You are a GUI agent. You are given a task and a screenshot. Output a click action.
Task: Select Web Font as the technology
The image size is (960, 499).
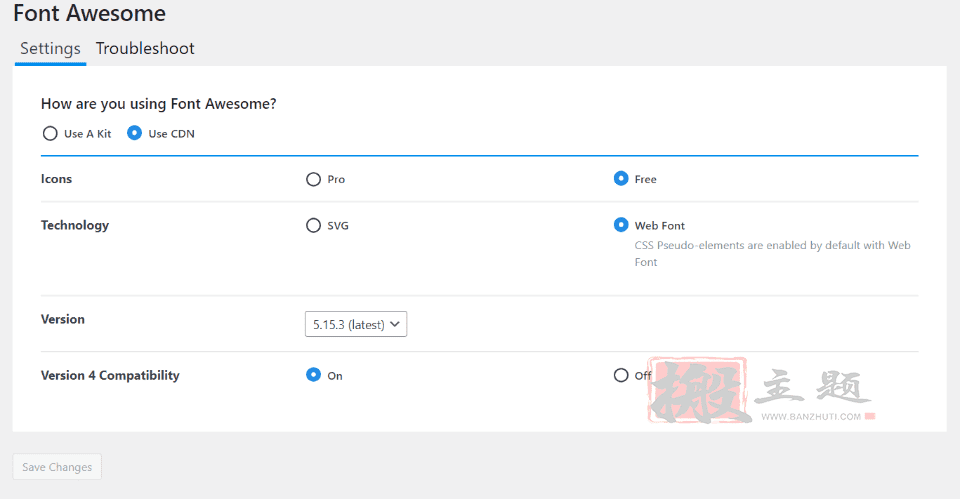click(x=621, y=225)
